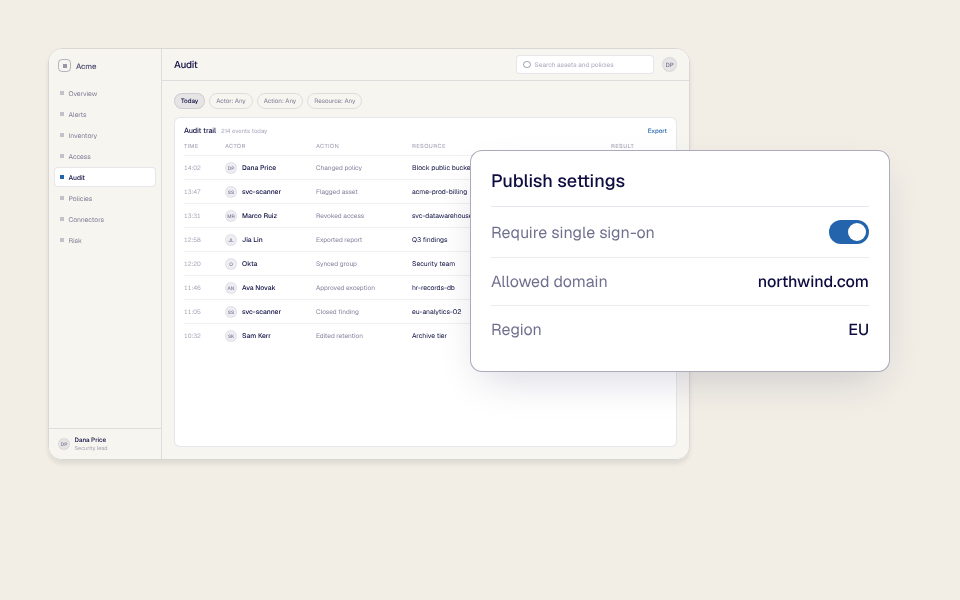Click acme-prod-billing resource

click(x=439, y=192)
